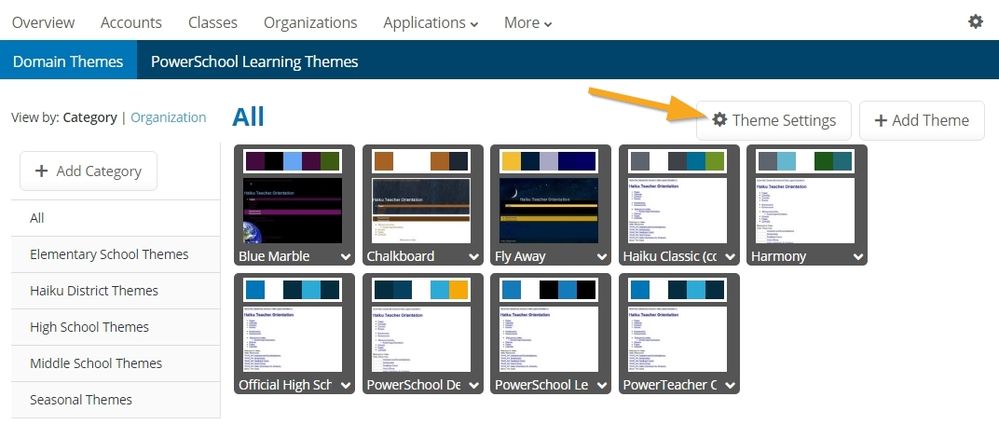Open Harmony theme dropdown arrow
This screenshot has height=424, width=999.
click(x=858, y=257)
